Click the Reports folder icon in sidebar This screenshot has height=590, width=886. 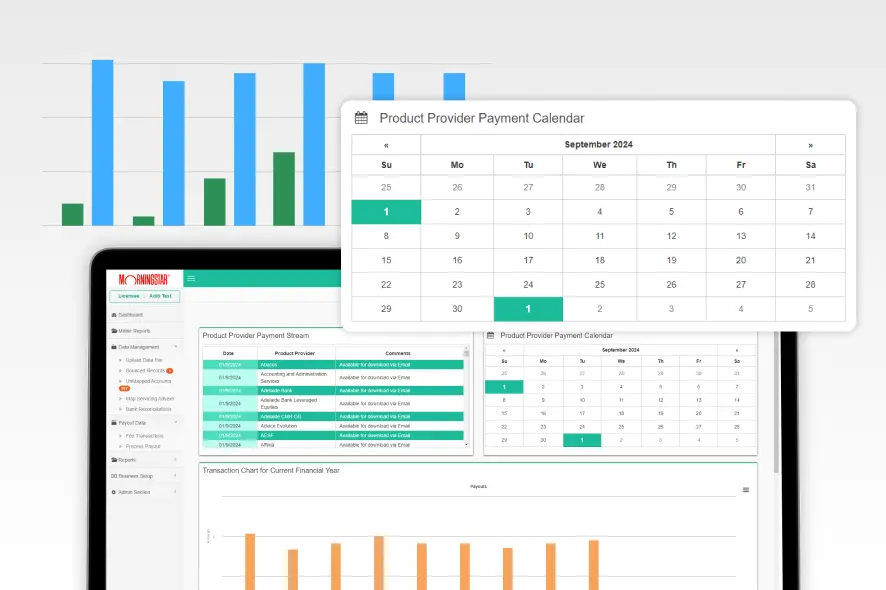[114, 460]
